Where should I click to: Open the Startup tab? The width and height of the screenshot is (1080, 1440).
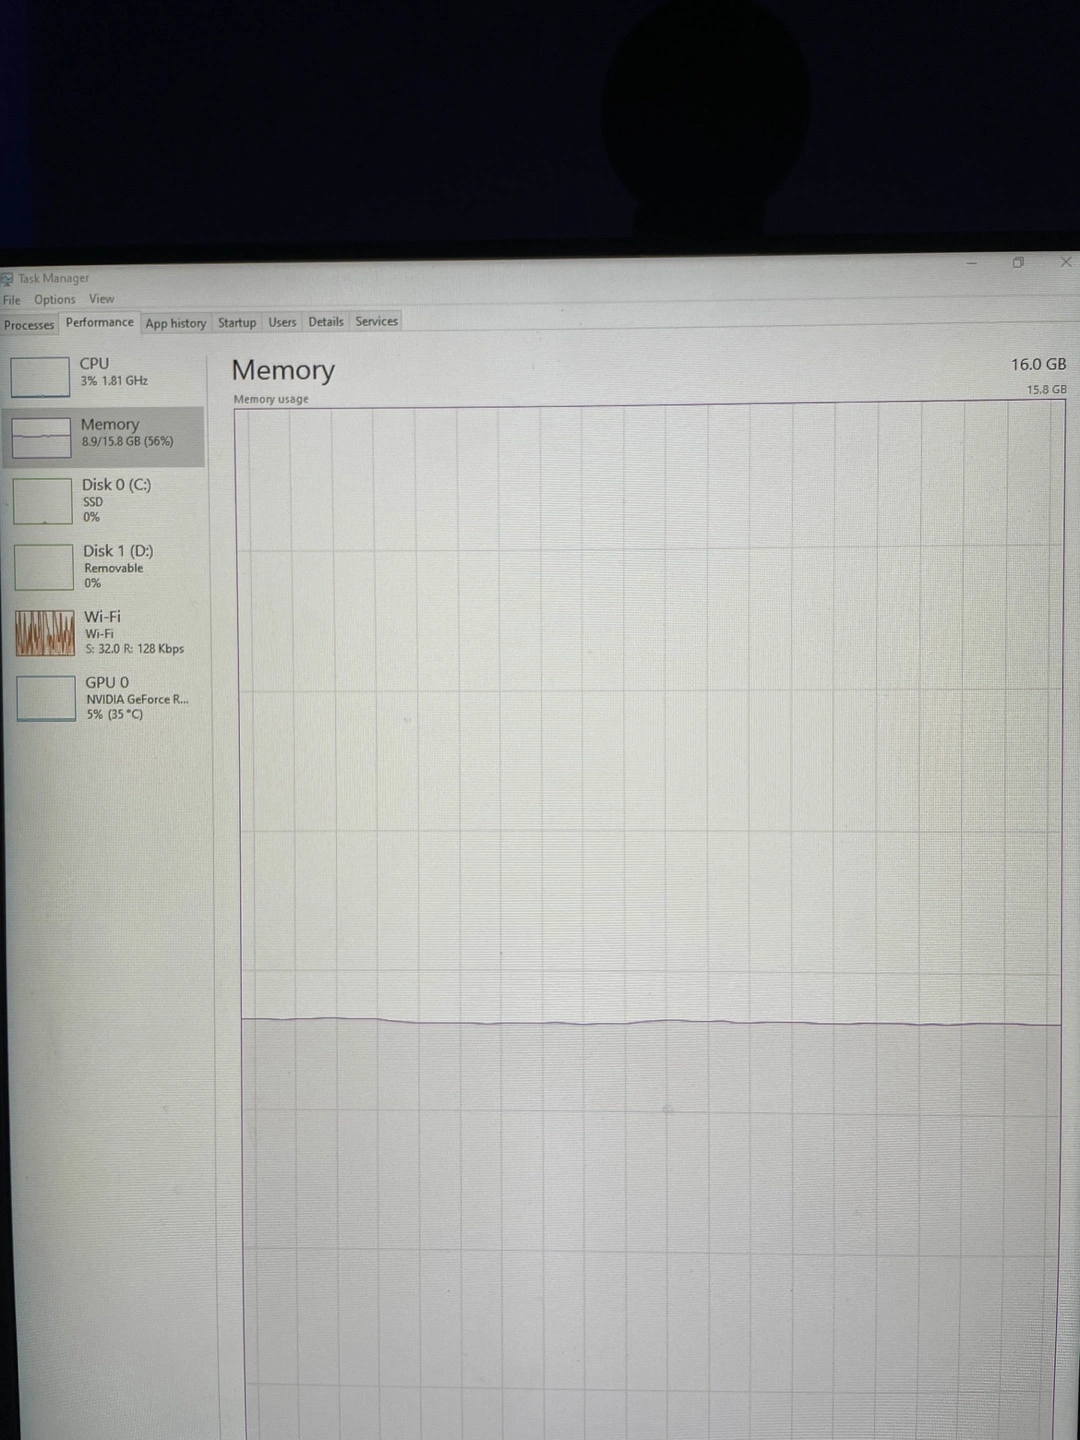tap(237, 322)
